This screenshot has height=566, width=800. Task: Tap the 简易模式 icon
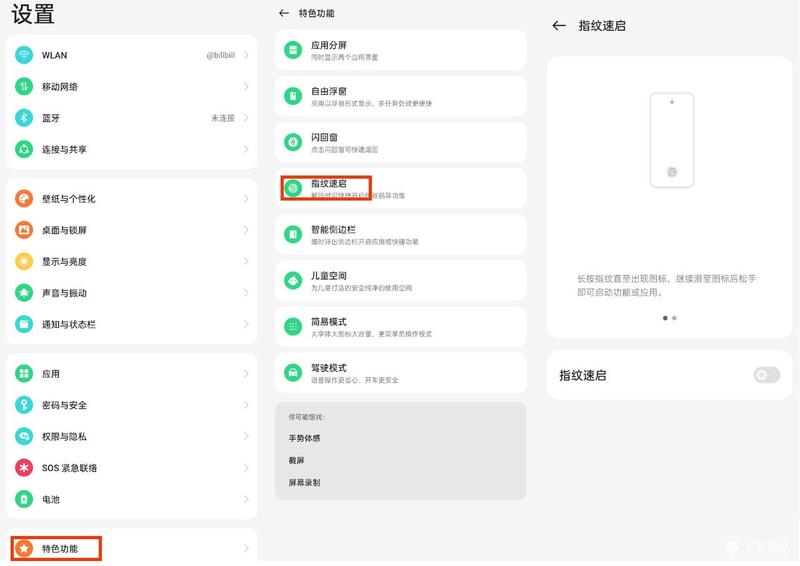pyautogui.click(x=293, y=327)
